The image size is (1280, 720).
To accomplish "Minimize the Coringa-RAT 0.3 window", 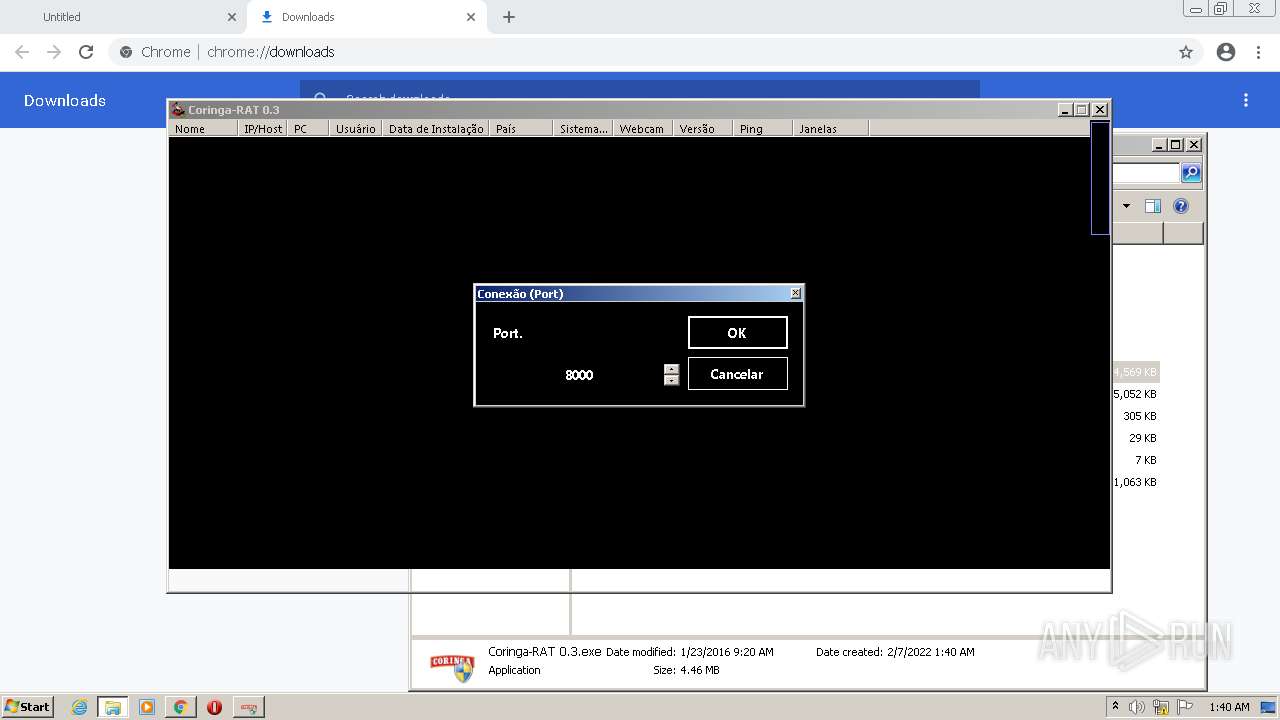I will pyautogui.click(x=1066, y=110).
